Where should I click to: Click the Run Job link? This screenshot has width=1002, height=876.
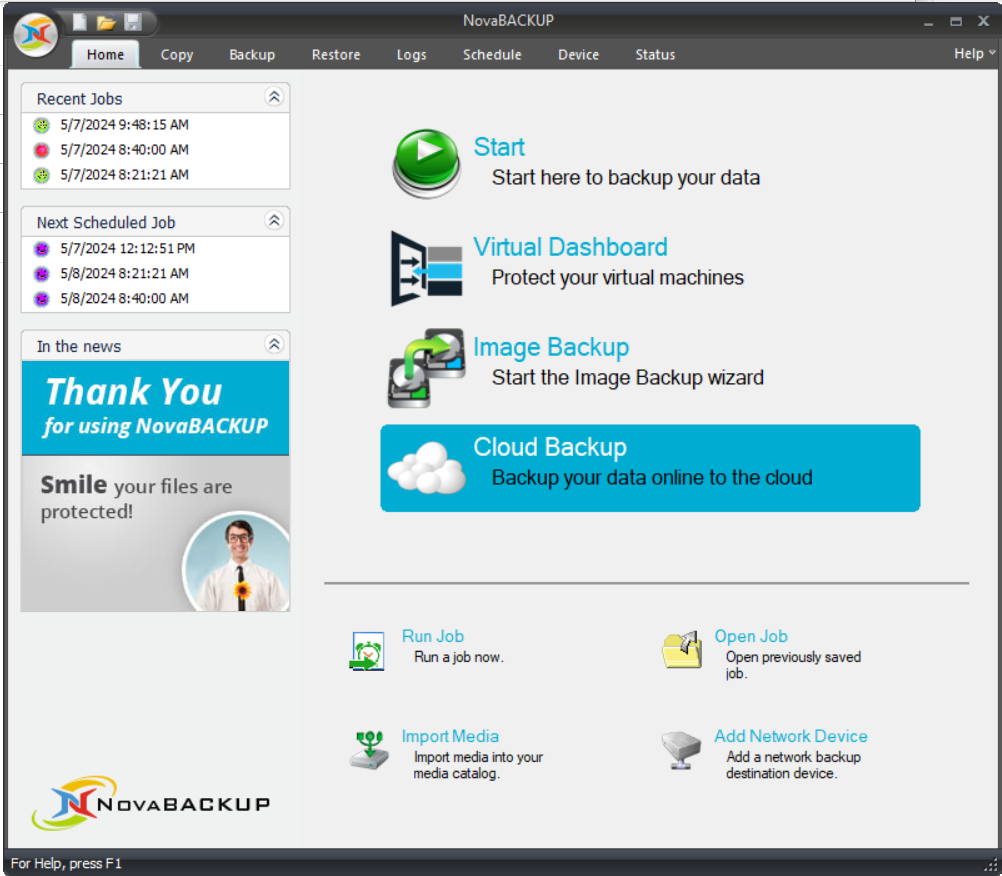pos(433,636)
